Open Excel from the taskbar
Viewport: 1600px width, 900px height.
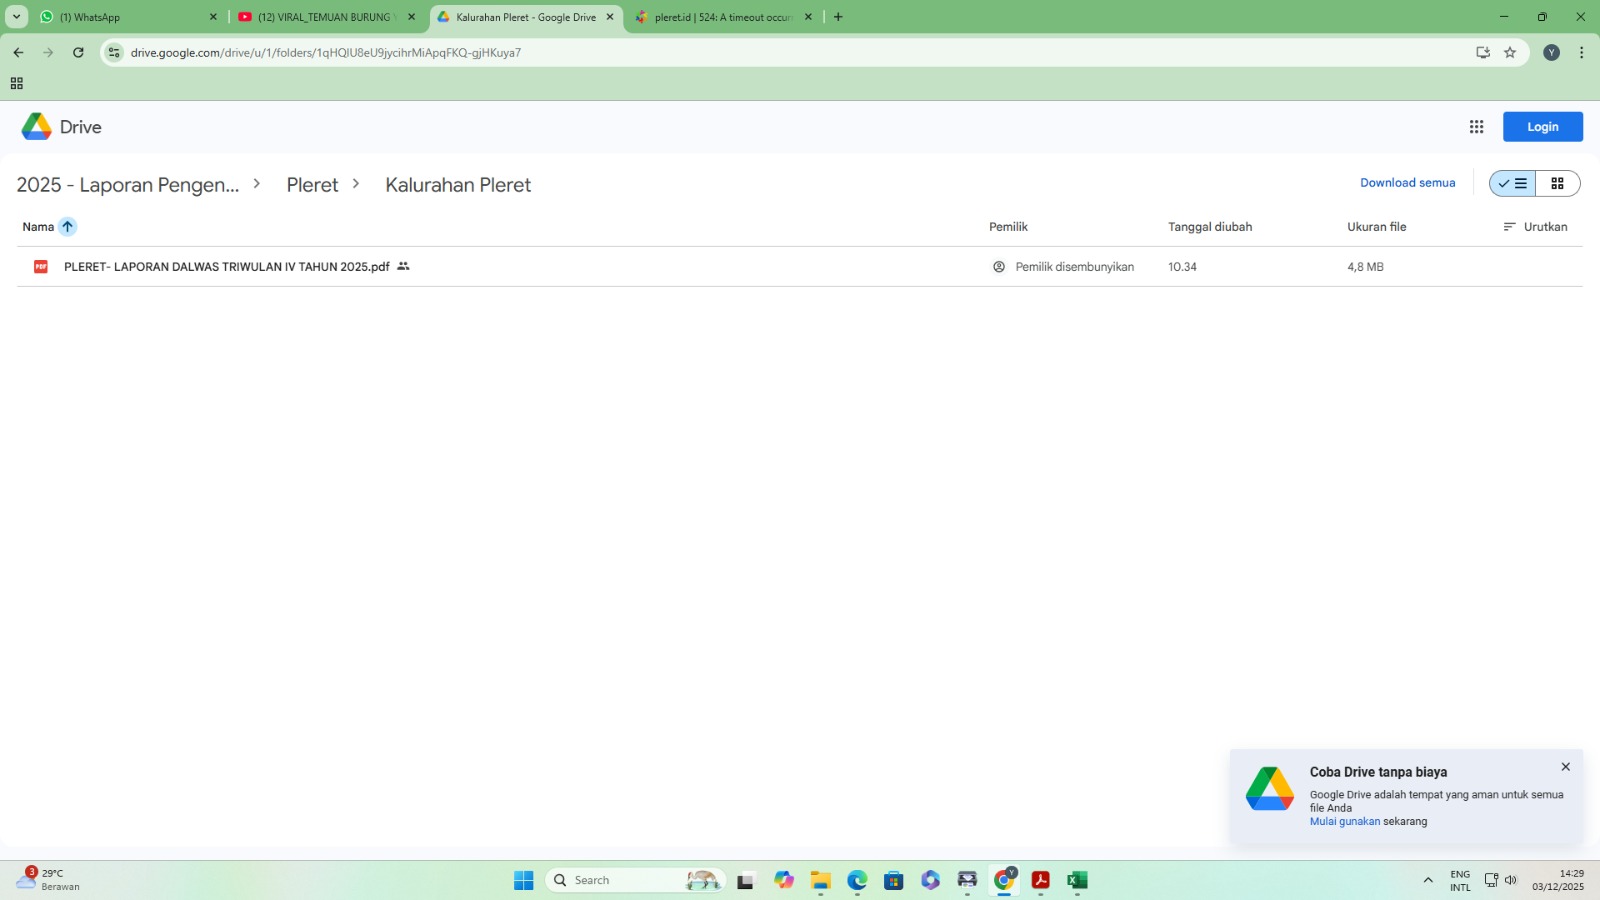pos(1077,880)
